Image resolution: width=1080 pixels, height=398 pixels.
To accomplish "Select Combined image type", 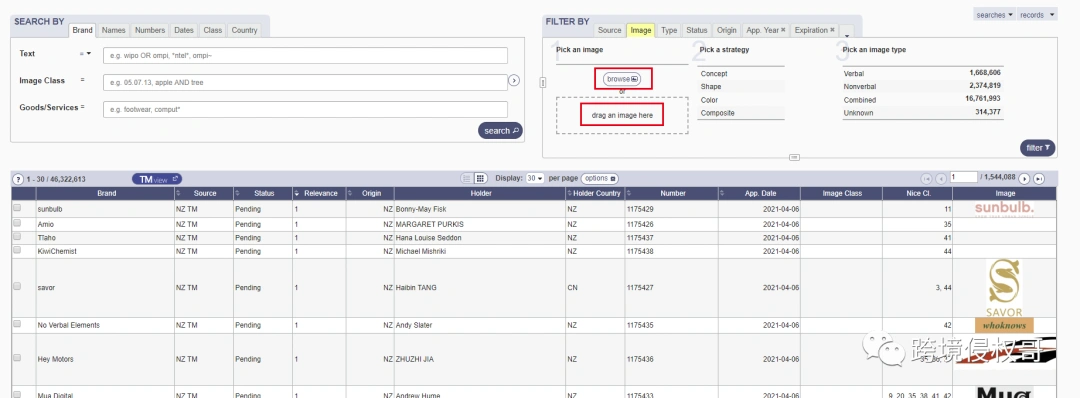I will [922, 99].
